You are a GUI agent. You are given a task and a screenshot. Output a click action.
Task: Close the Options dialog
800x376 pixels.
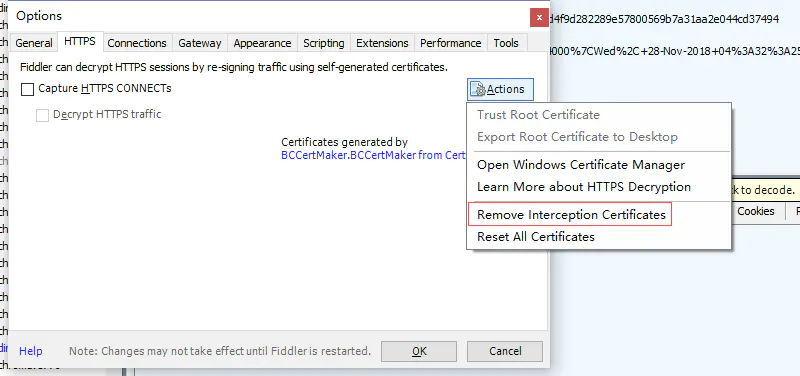click(539, 18)
